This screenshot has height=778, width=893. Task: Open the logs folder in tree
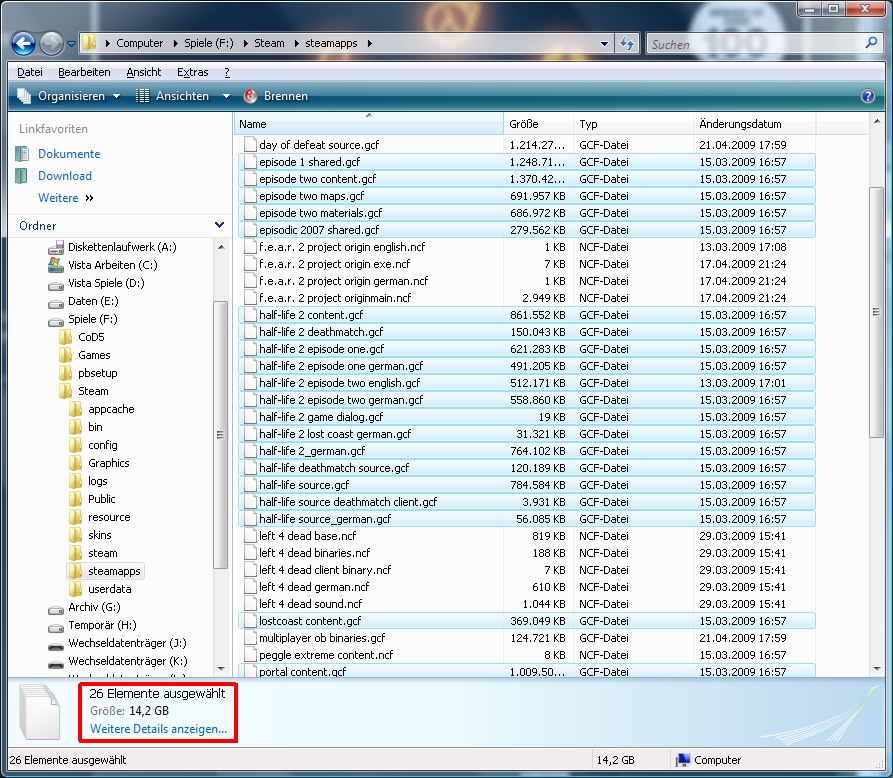97,481
